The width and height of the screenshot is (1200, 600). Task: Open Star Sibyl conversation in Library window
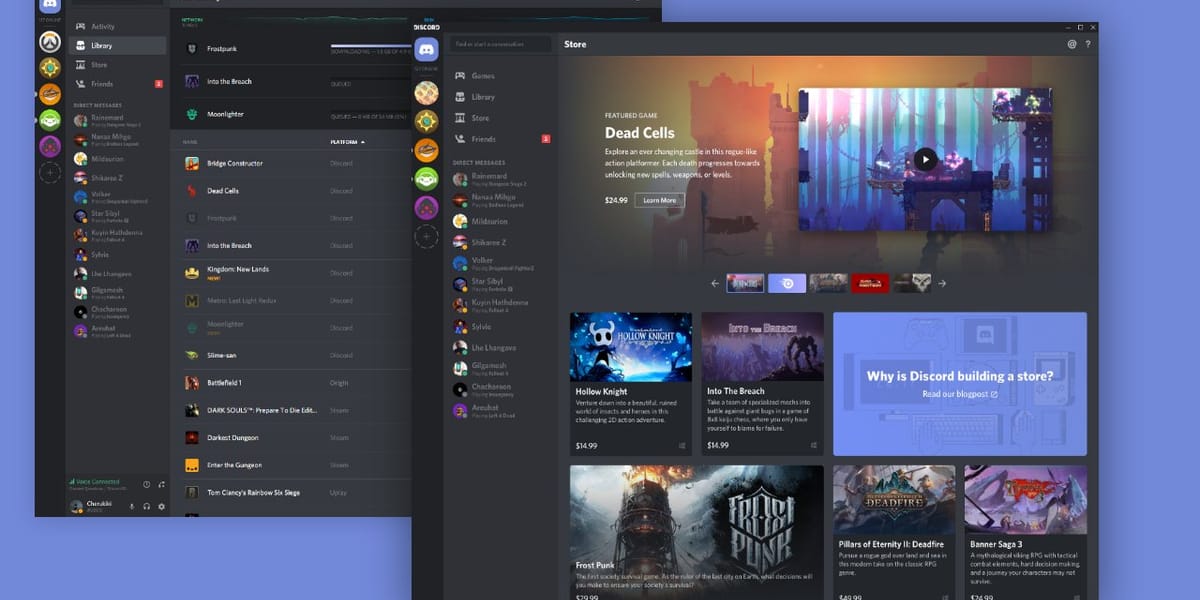(118, 215)
